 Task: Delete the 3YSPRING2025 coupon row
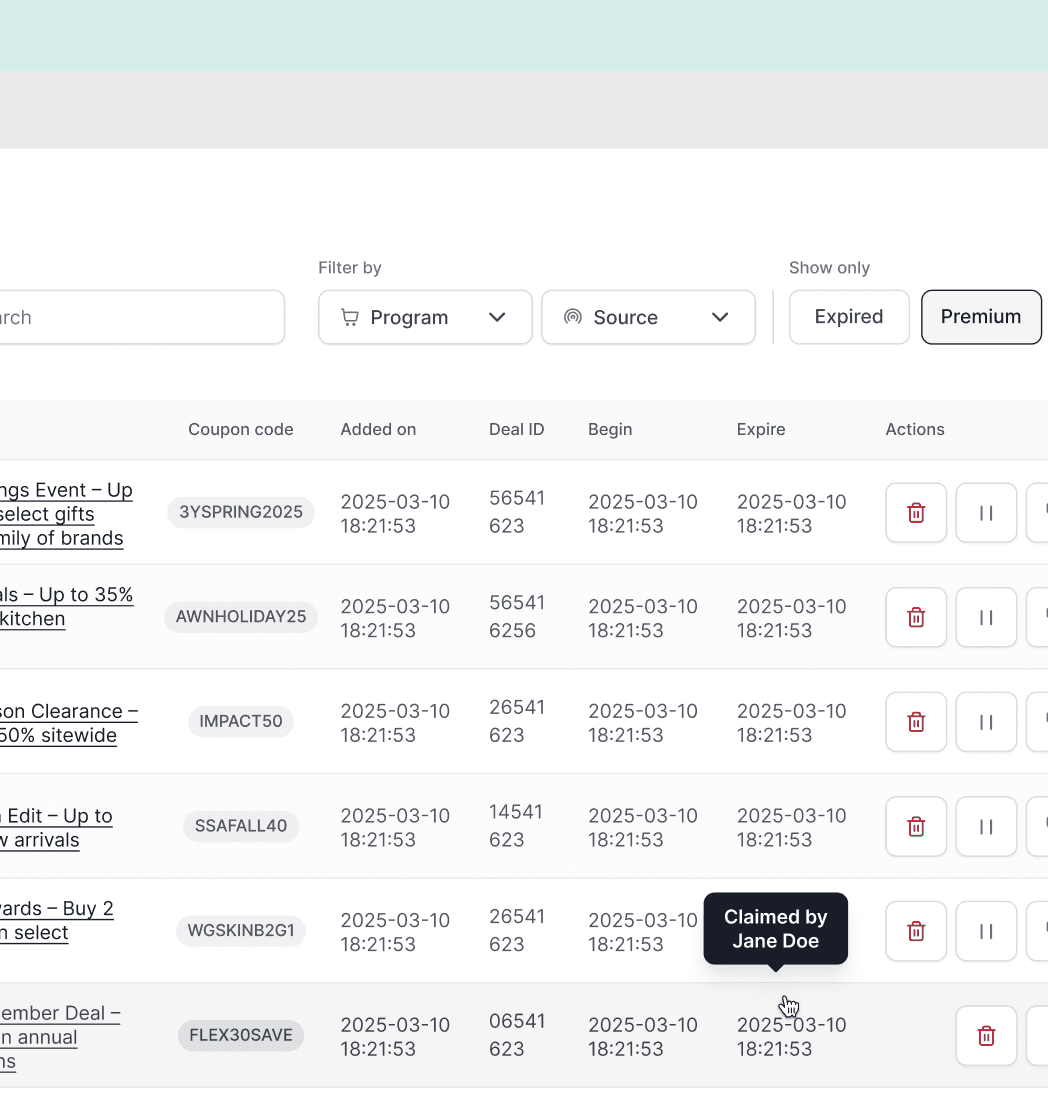tap(916, 513)
